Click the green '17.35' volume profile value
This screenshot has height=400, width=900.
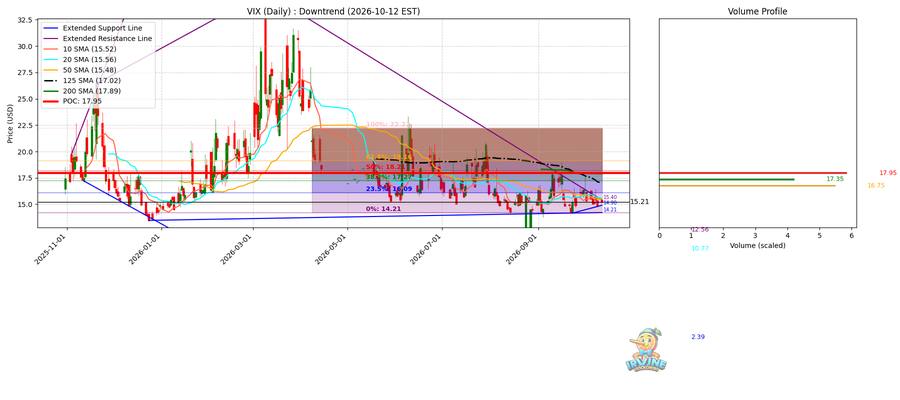(835, 180)
